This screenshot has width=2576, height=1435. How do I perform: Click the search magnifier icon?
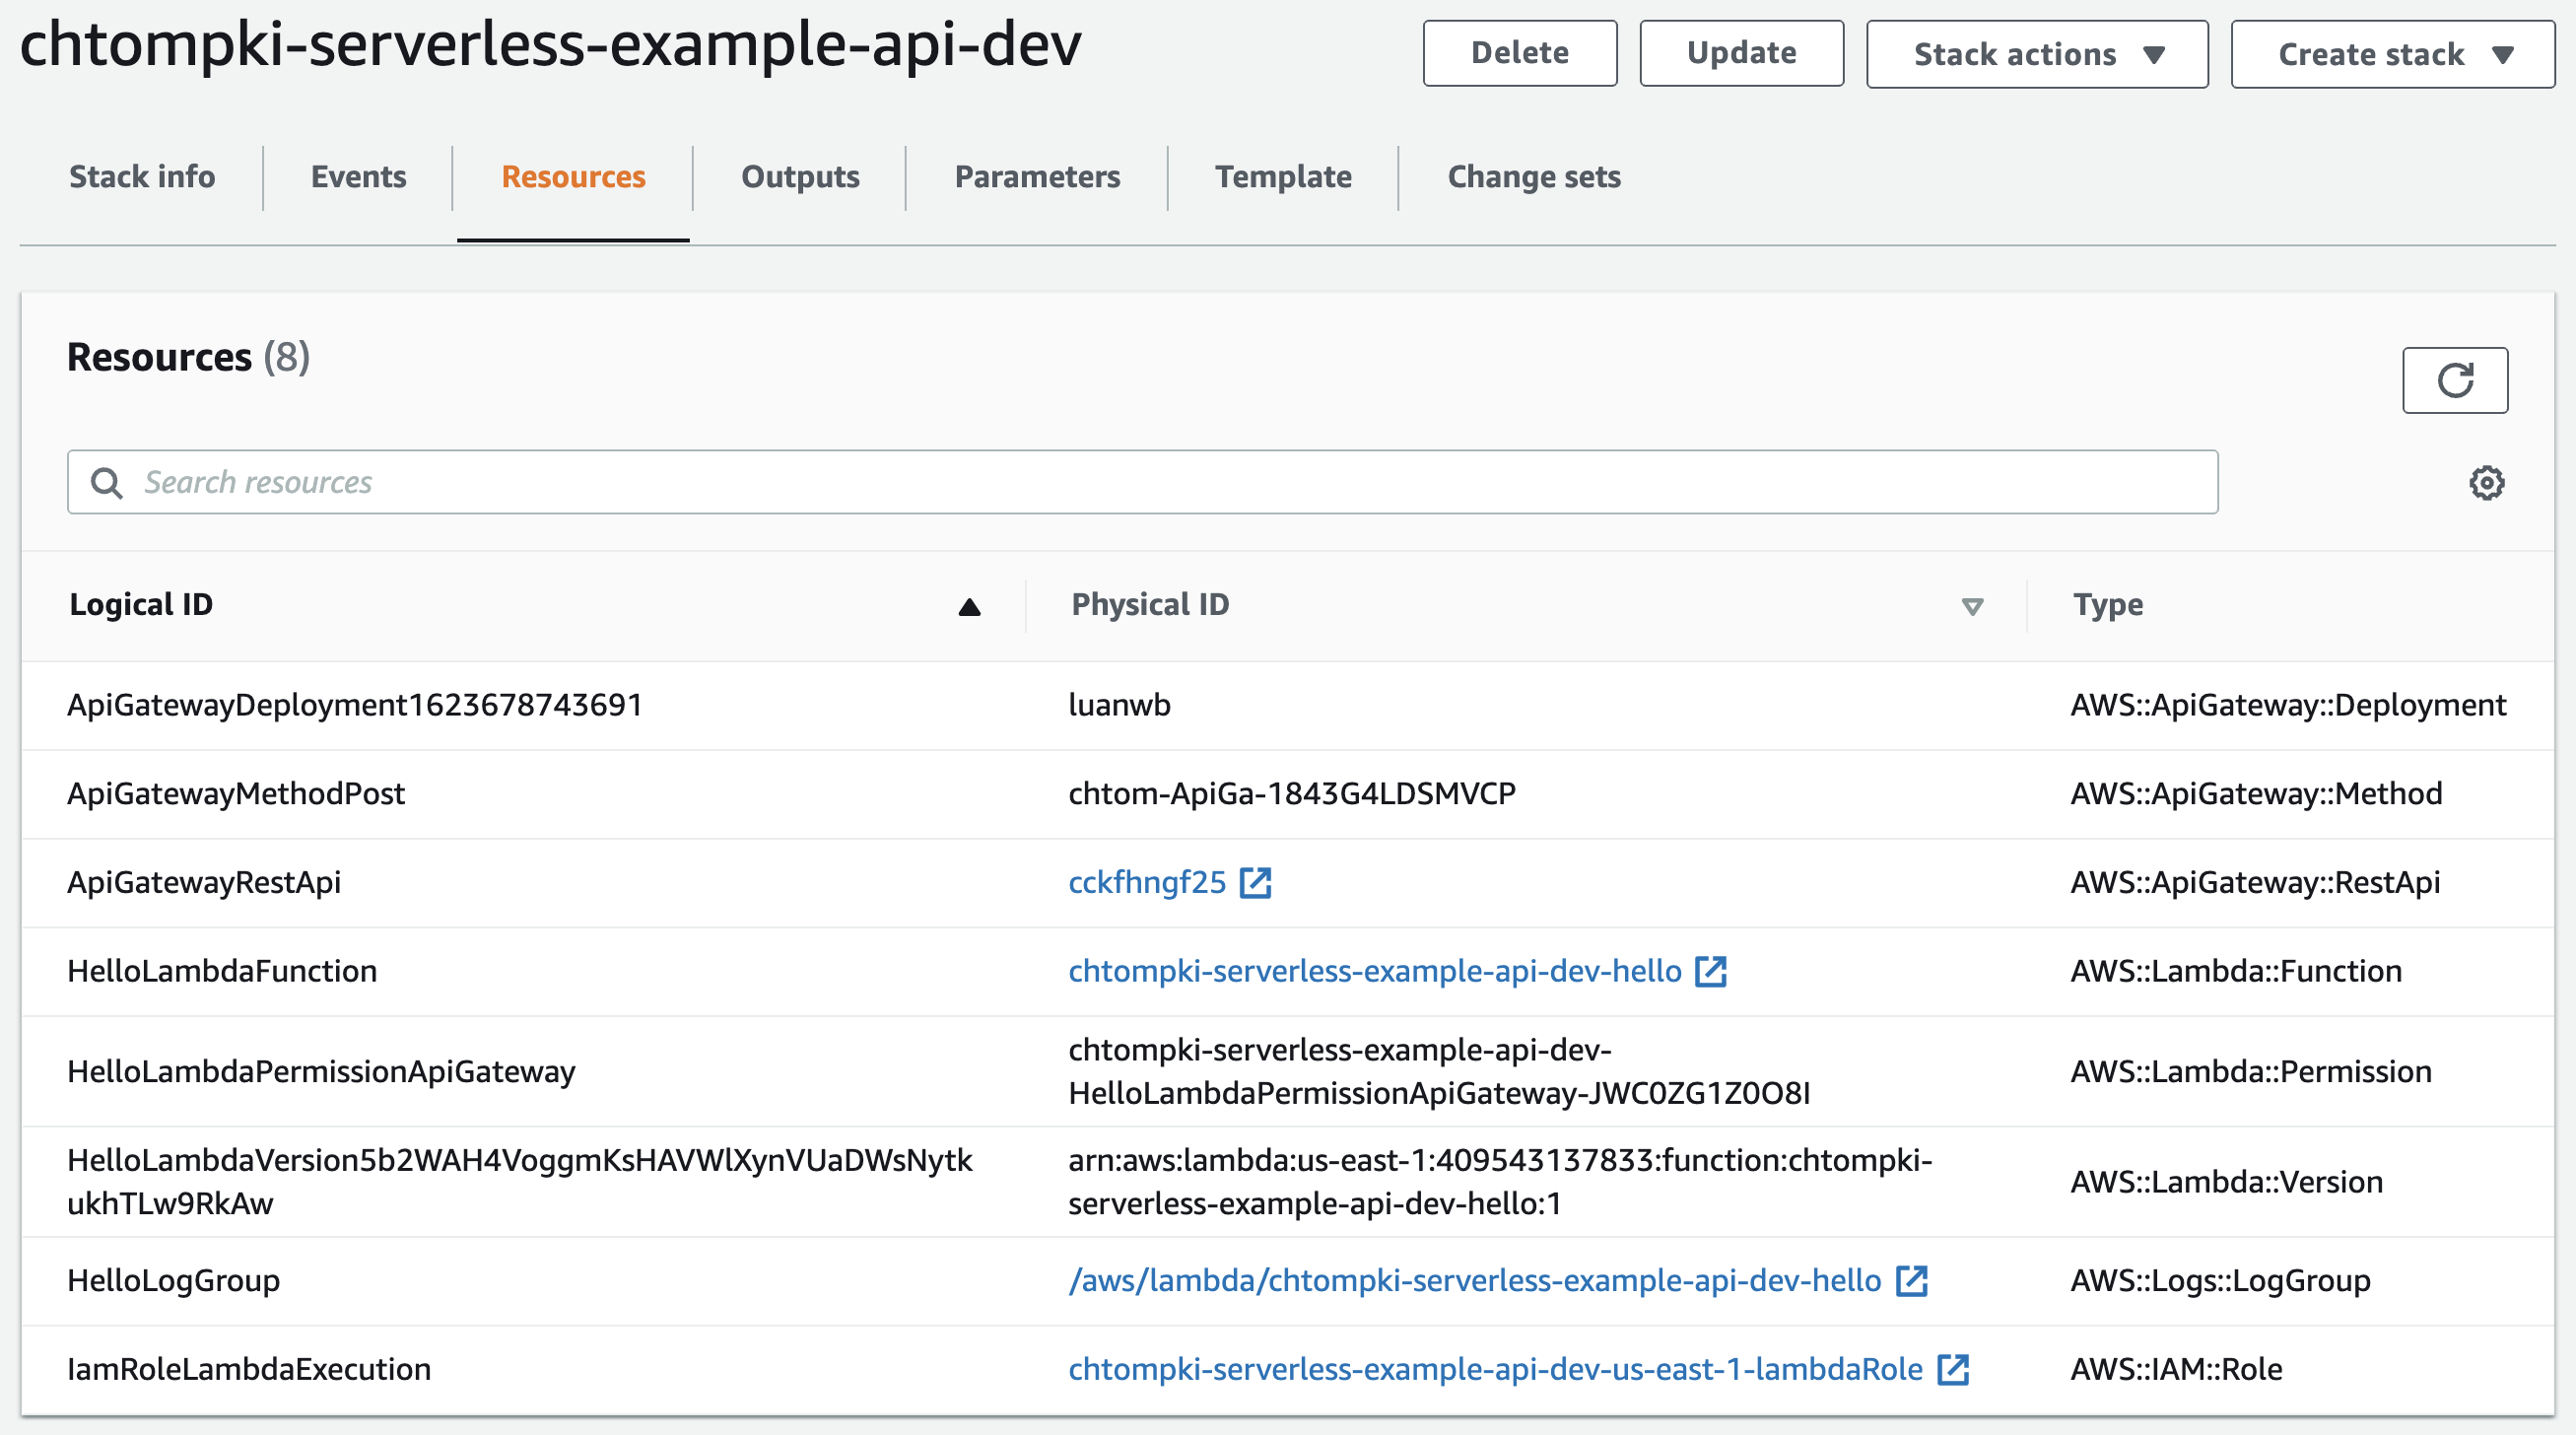tap(106, 483)
